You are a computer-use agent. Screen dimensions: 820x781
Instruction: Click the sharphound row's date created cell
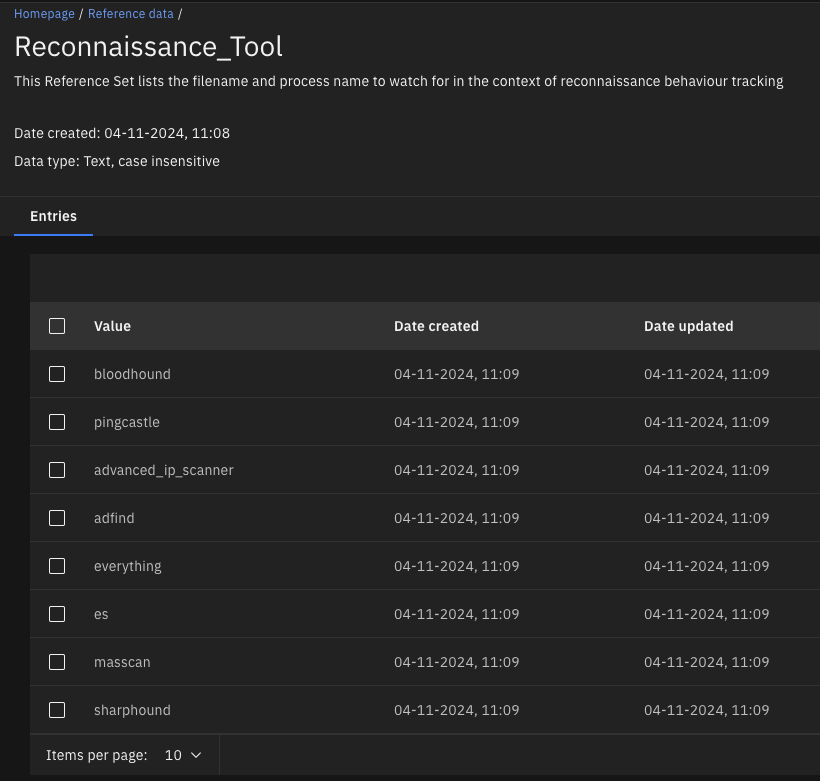(456, 709)
